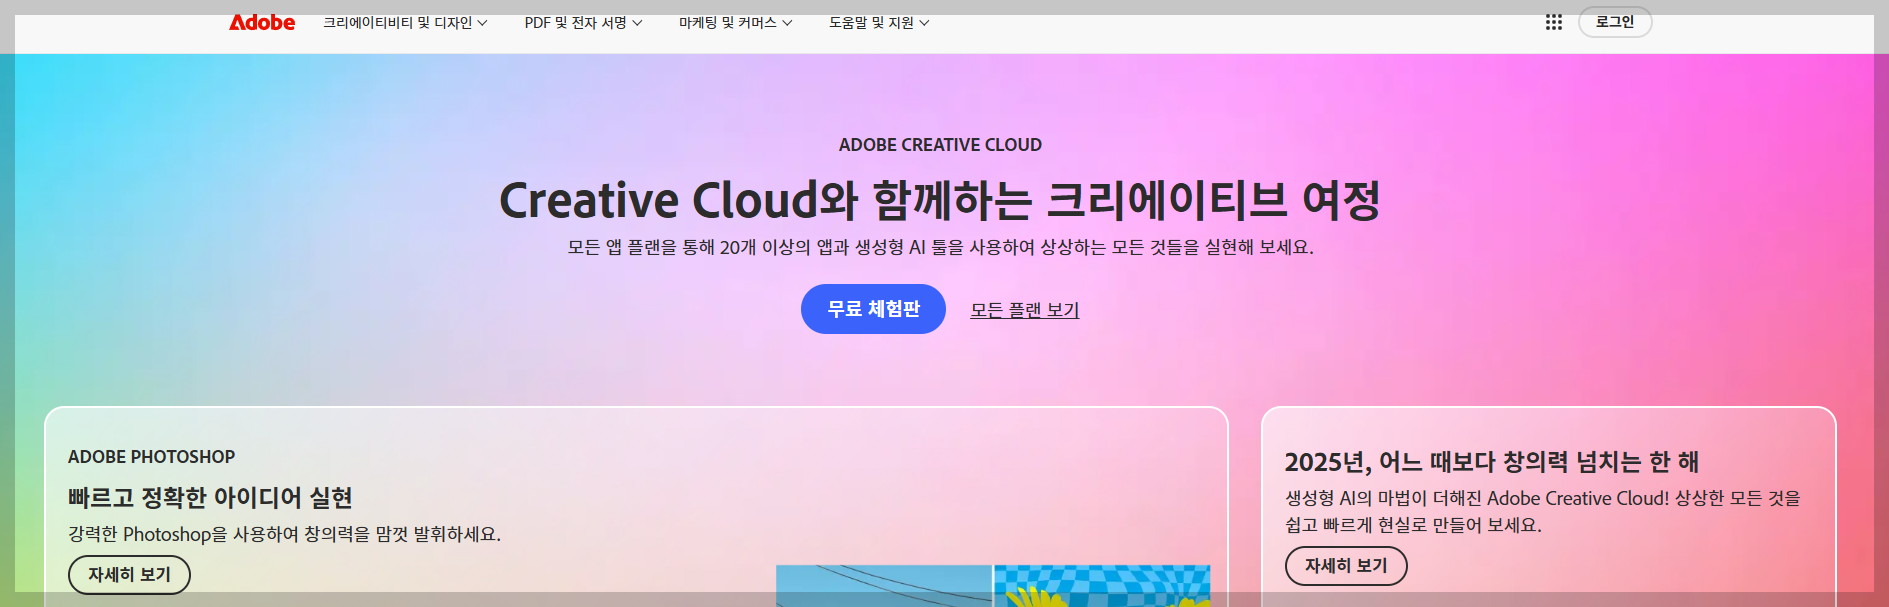The image size is (1889, 607).
Task: Click the 빠르고 정확한 아이디어 실현 heading
Action: 210,497
